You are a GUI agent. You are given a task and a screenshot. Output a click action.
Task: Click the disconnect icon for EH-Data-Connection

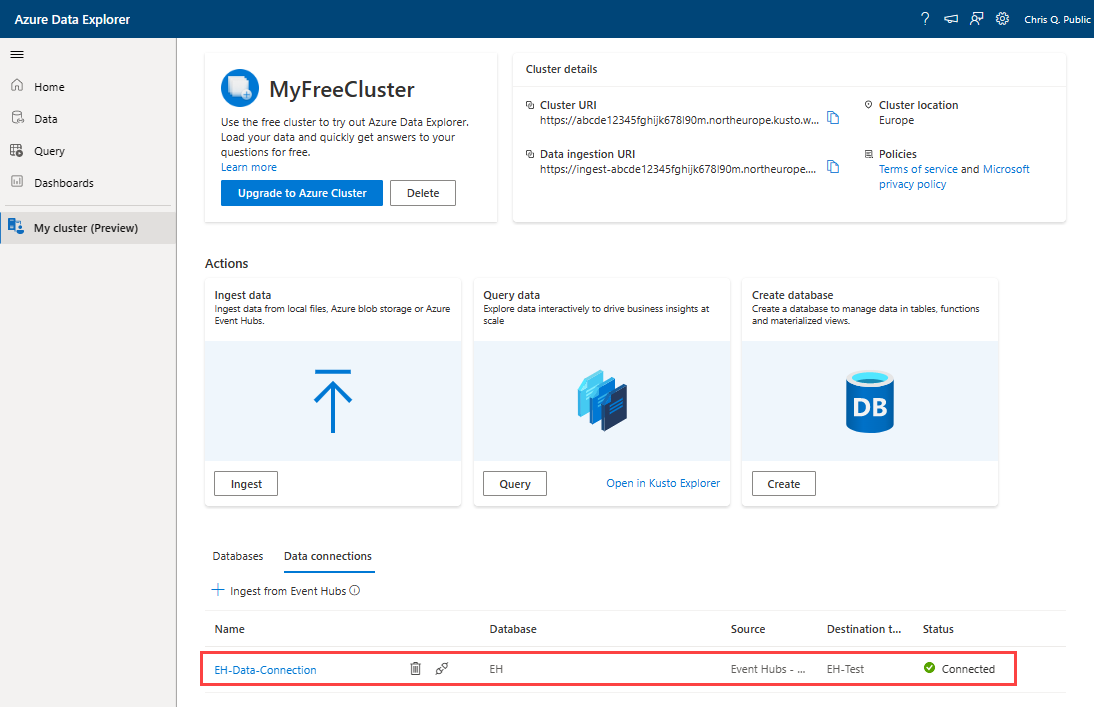coord(442,669)
